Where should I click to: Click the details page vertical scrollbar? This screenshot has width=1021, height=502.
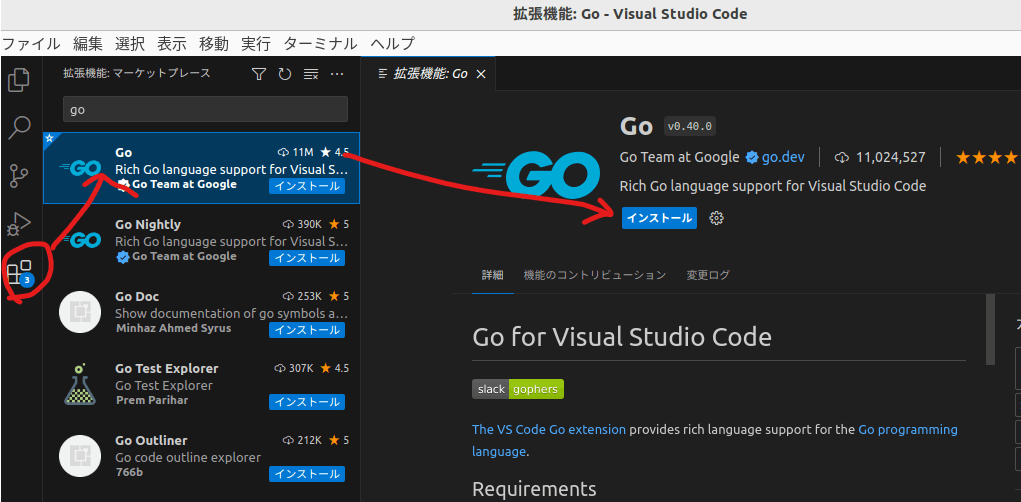pos(990,329)
